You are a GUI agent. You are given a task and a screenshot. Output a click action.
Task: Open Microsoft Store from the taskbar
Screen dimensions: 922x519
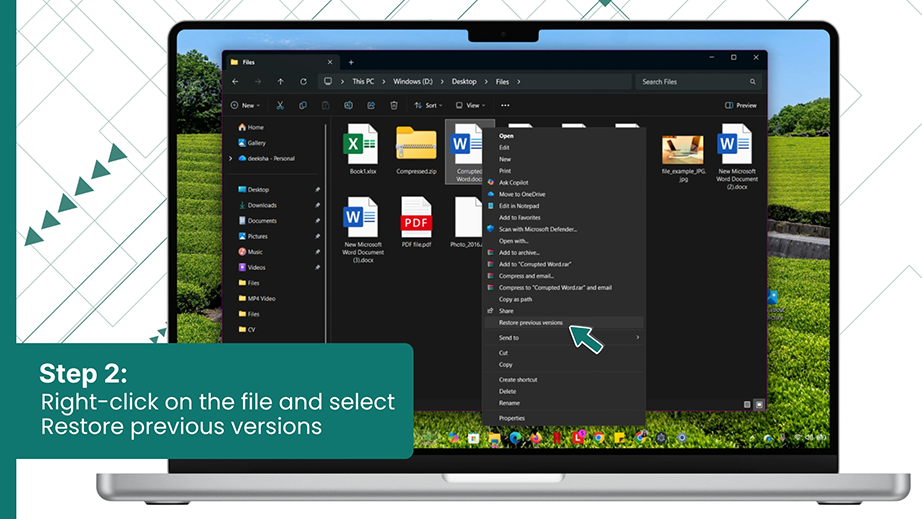(x=473, y=438)
